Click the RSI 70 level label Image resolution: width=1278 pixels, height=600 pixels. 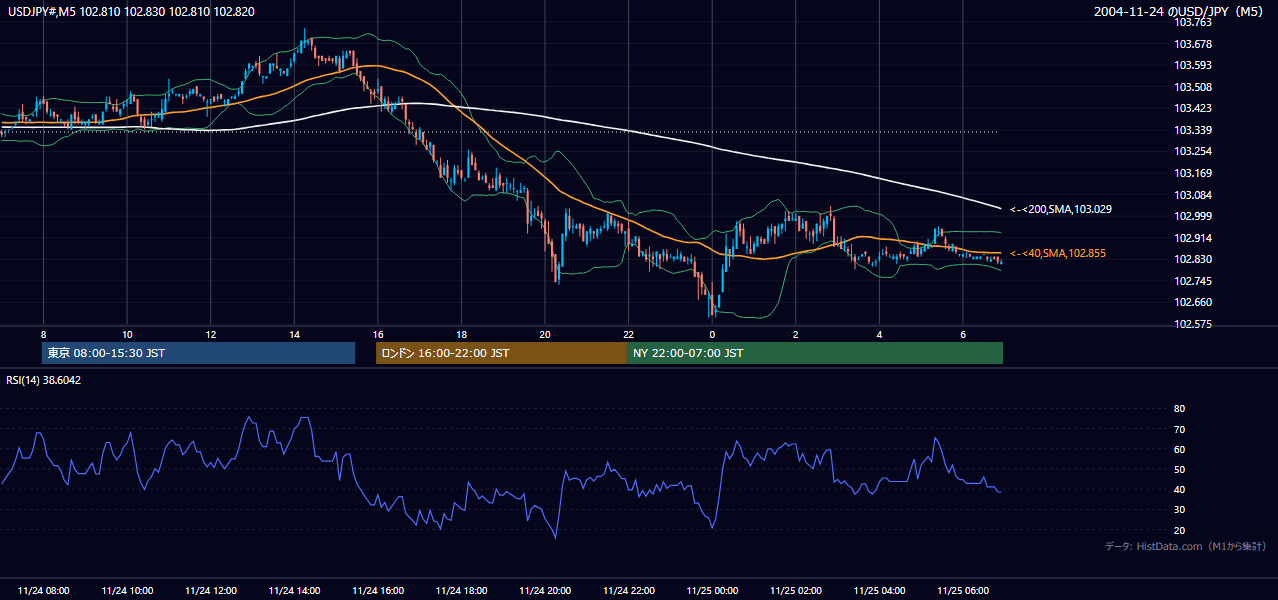(x=1179, y=429)
